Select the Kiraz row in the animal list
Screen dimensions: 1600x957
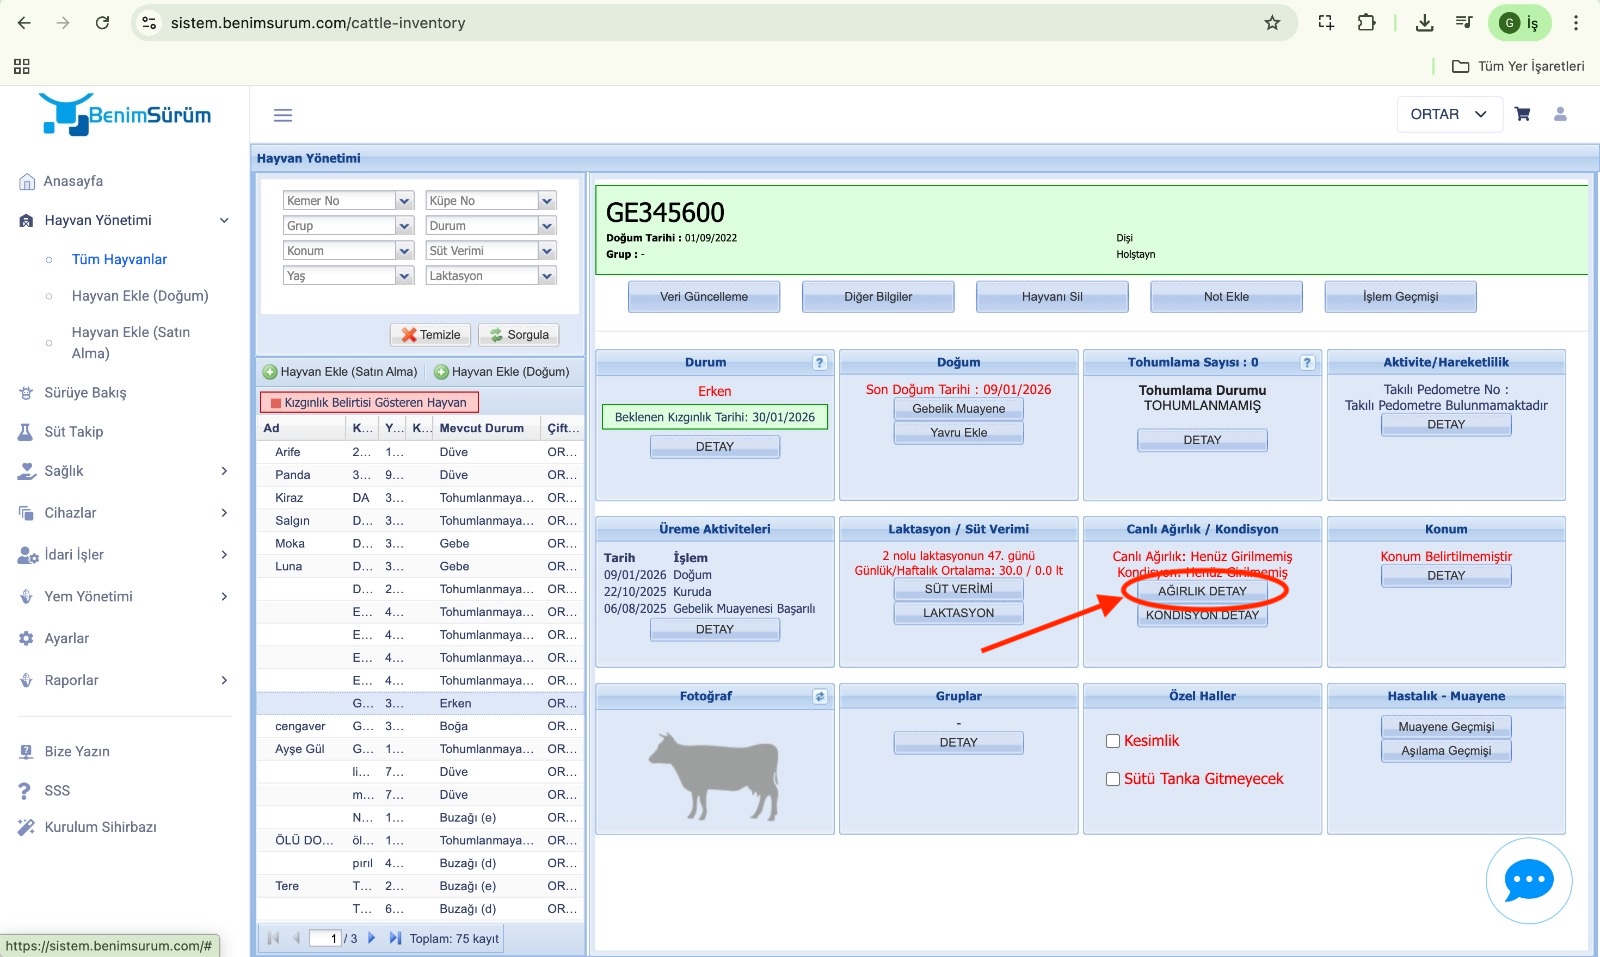pos(420,498)
